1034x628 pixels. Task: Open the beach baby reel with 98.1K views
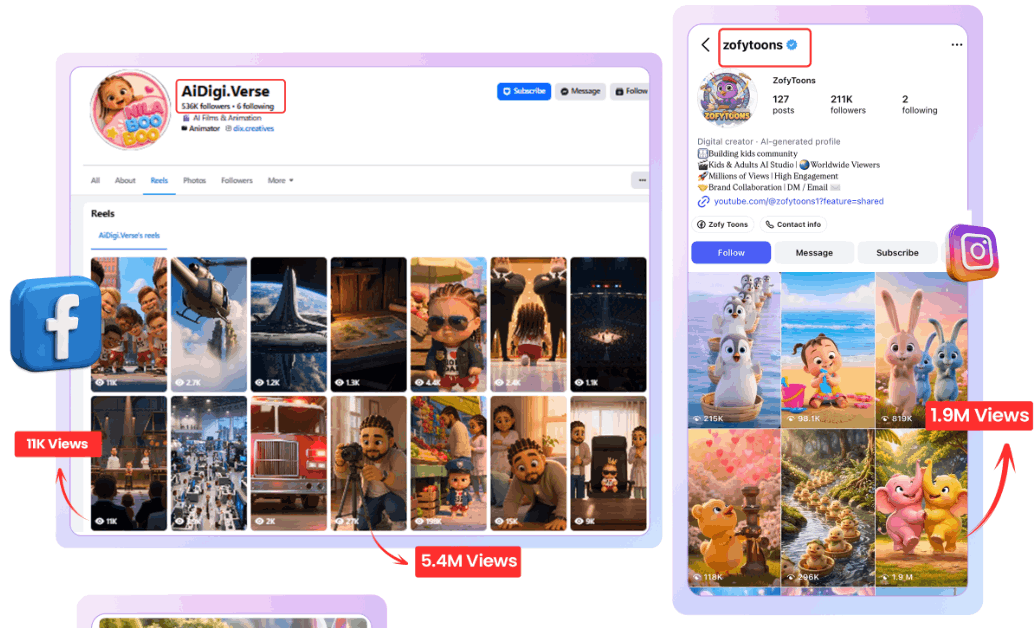click(828, 350)
